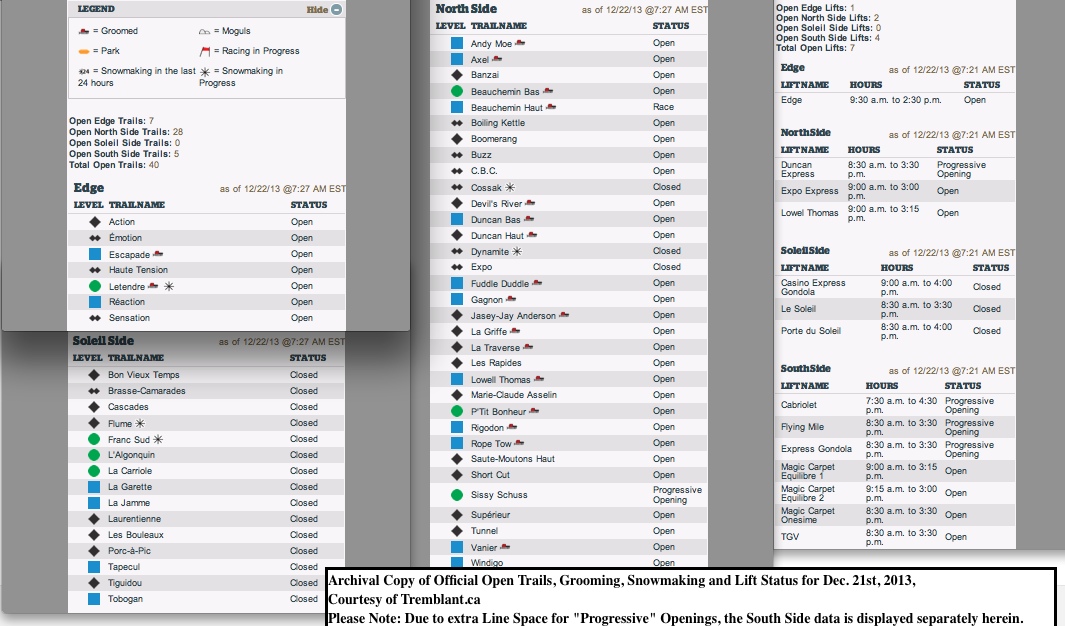Click the Le Soleil lift Closed status
Image resolution: width=1065 pixels, height=626 pixels.
click(x=986, y=309)
